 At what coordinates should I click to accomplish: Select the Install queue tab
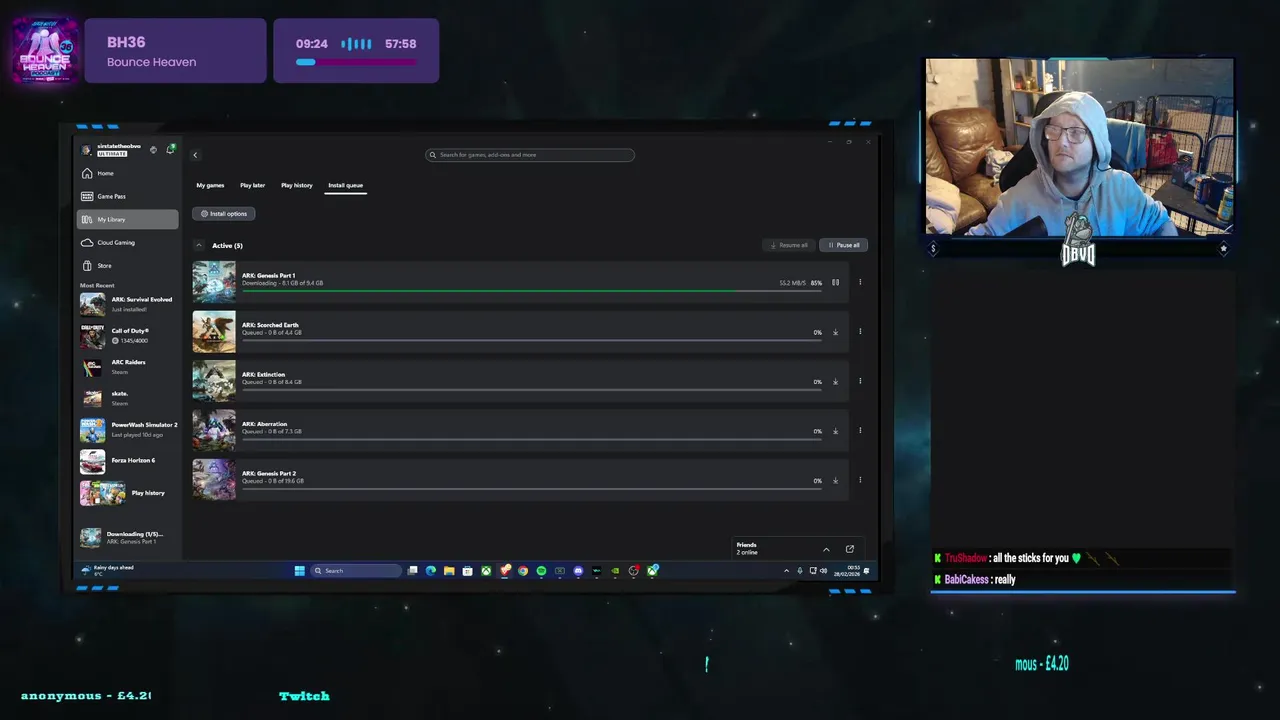point(345,185)
